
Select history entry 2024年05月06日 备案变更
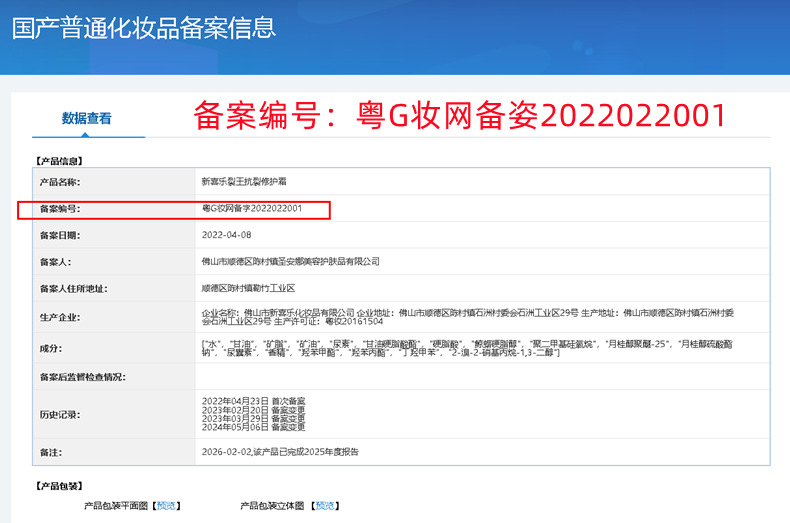pyautogui.click(x=253, y=427)
